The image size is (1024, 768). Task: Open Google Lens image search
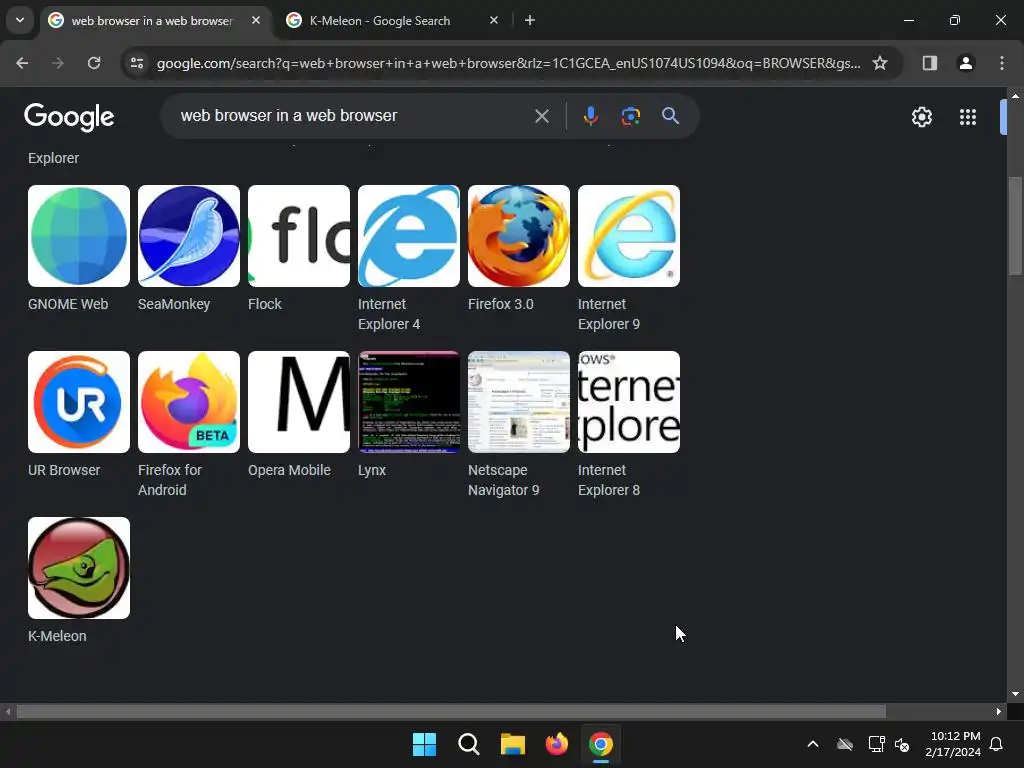[630, 116]
